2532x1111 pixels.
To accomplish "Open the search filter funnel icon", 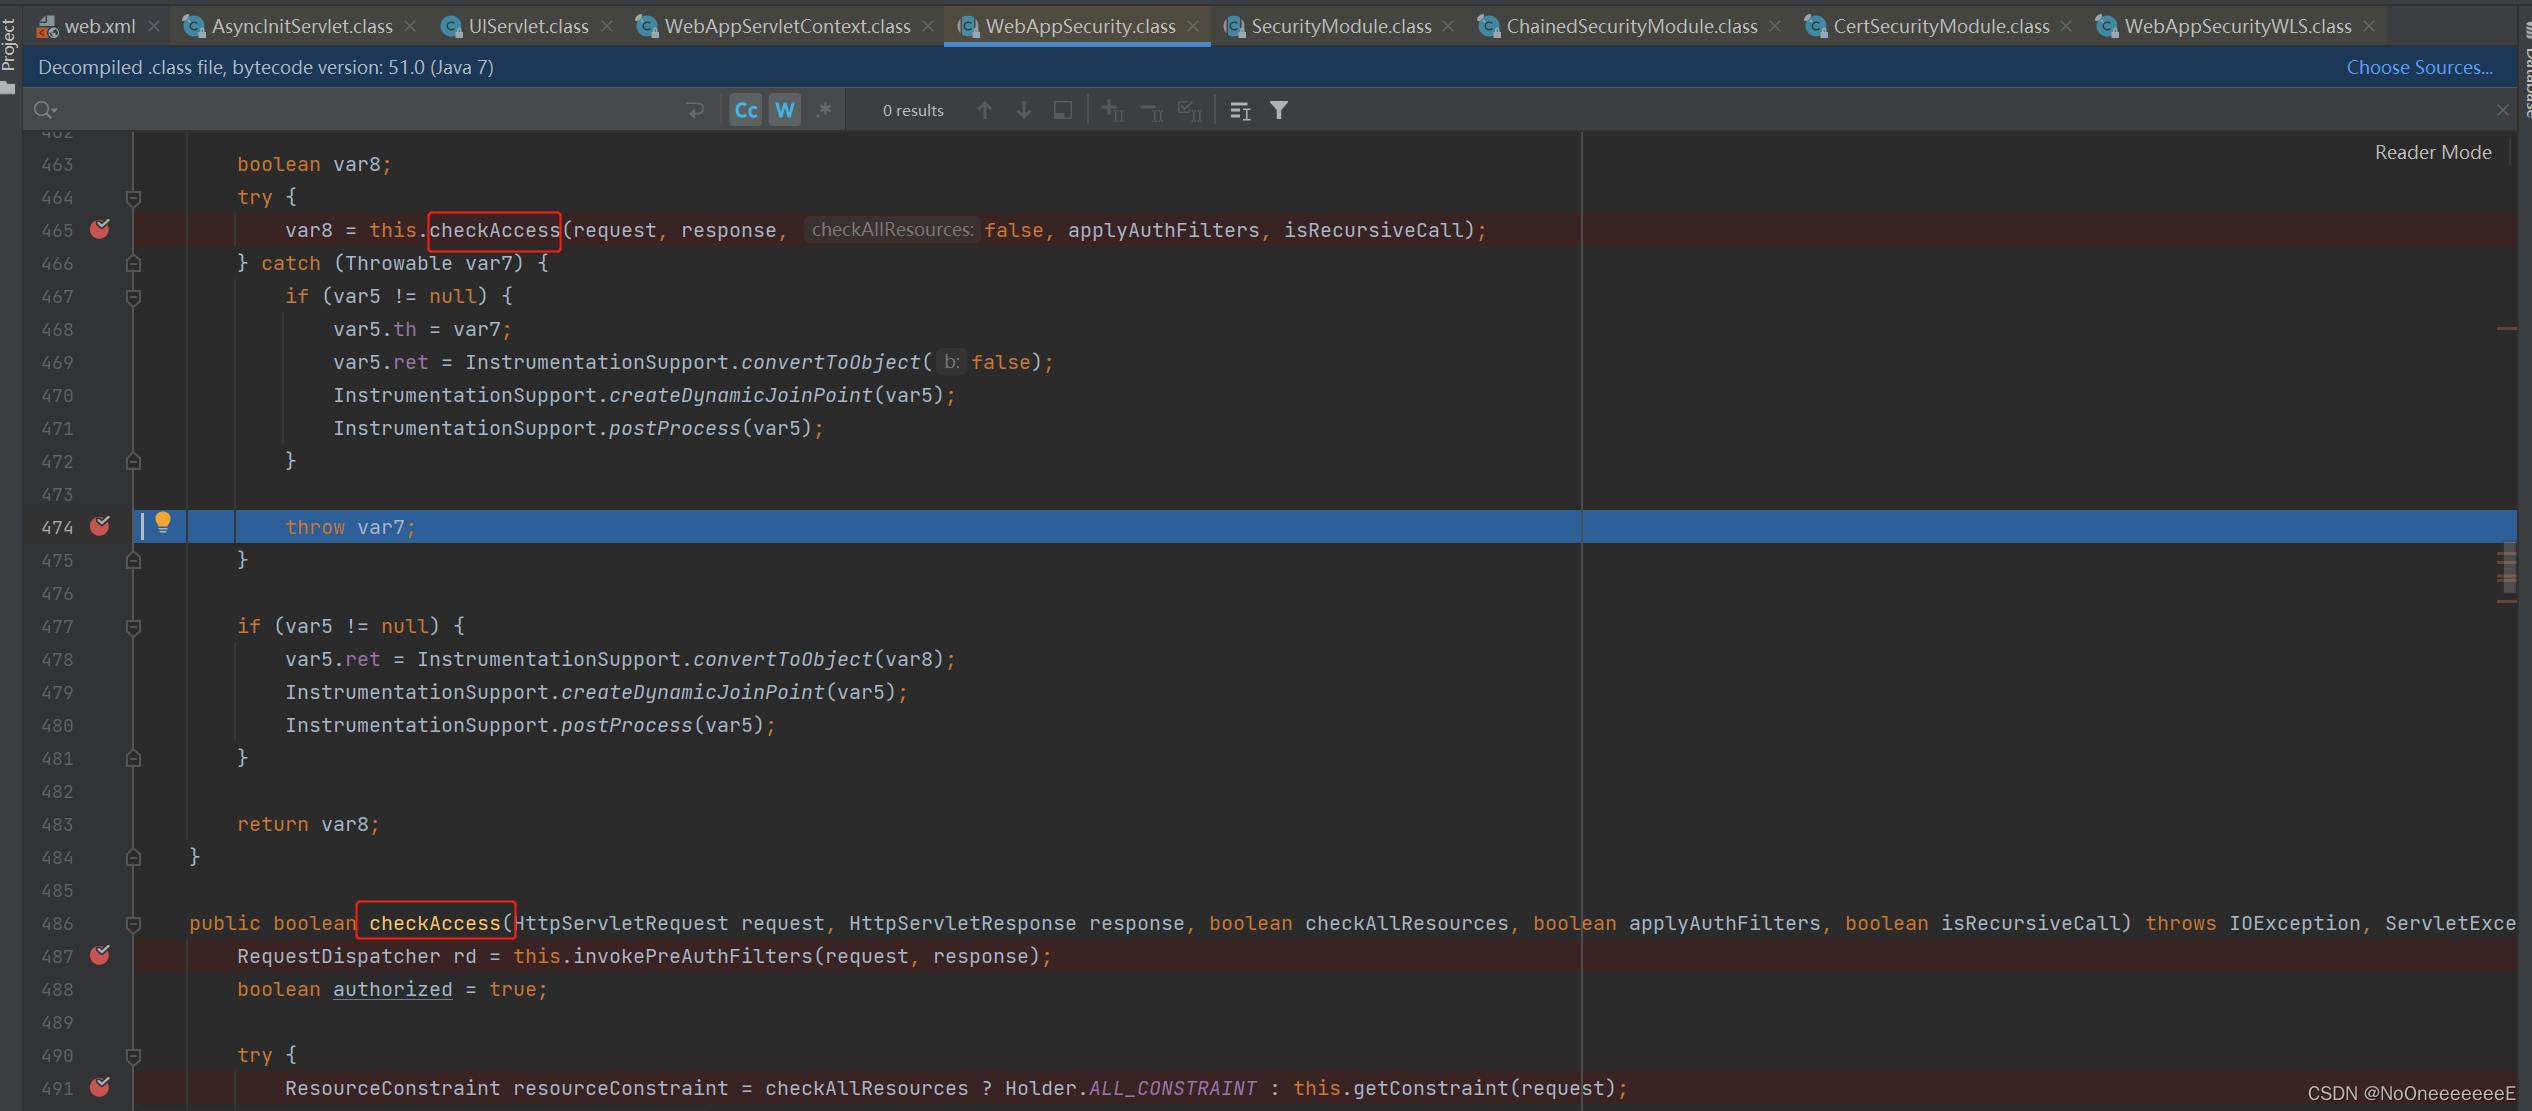I will coord(1279,110).
